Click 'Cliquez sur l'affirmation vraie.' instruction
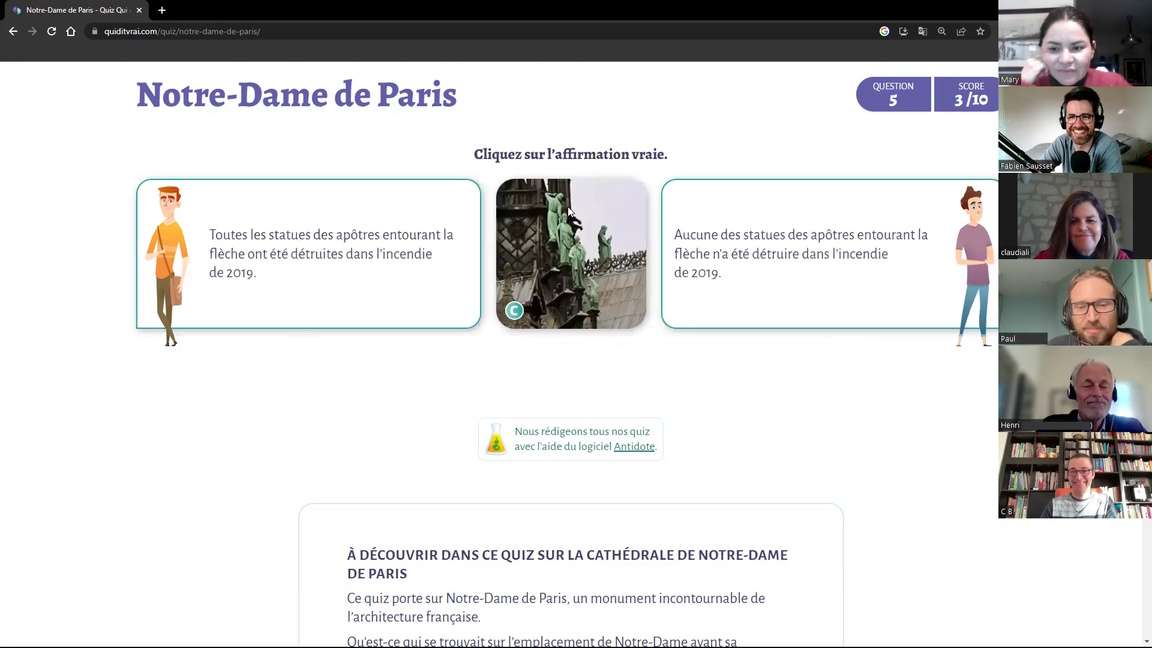 coord(571,154)
